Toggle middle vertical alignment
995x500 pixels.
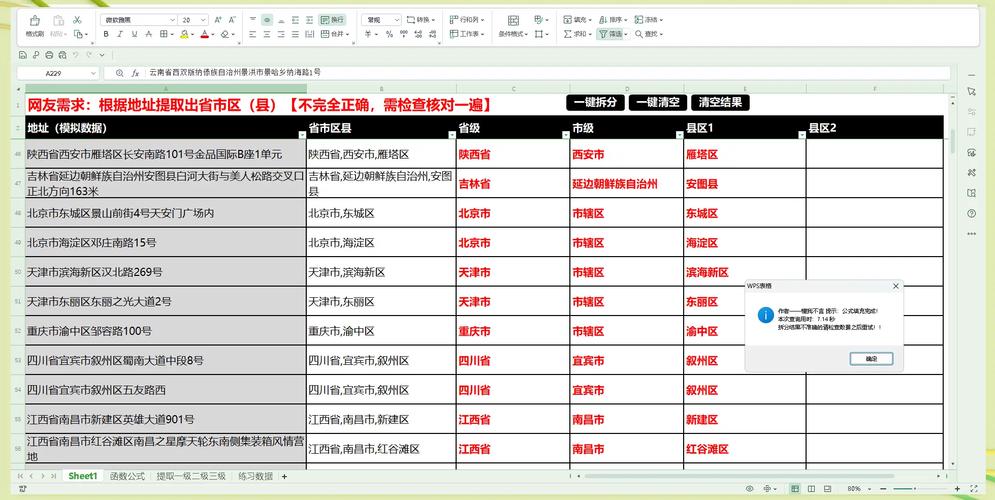click(x=267, y=20)
